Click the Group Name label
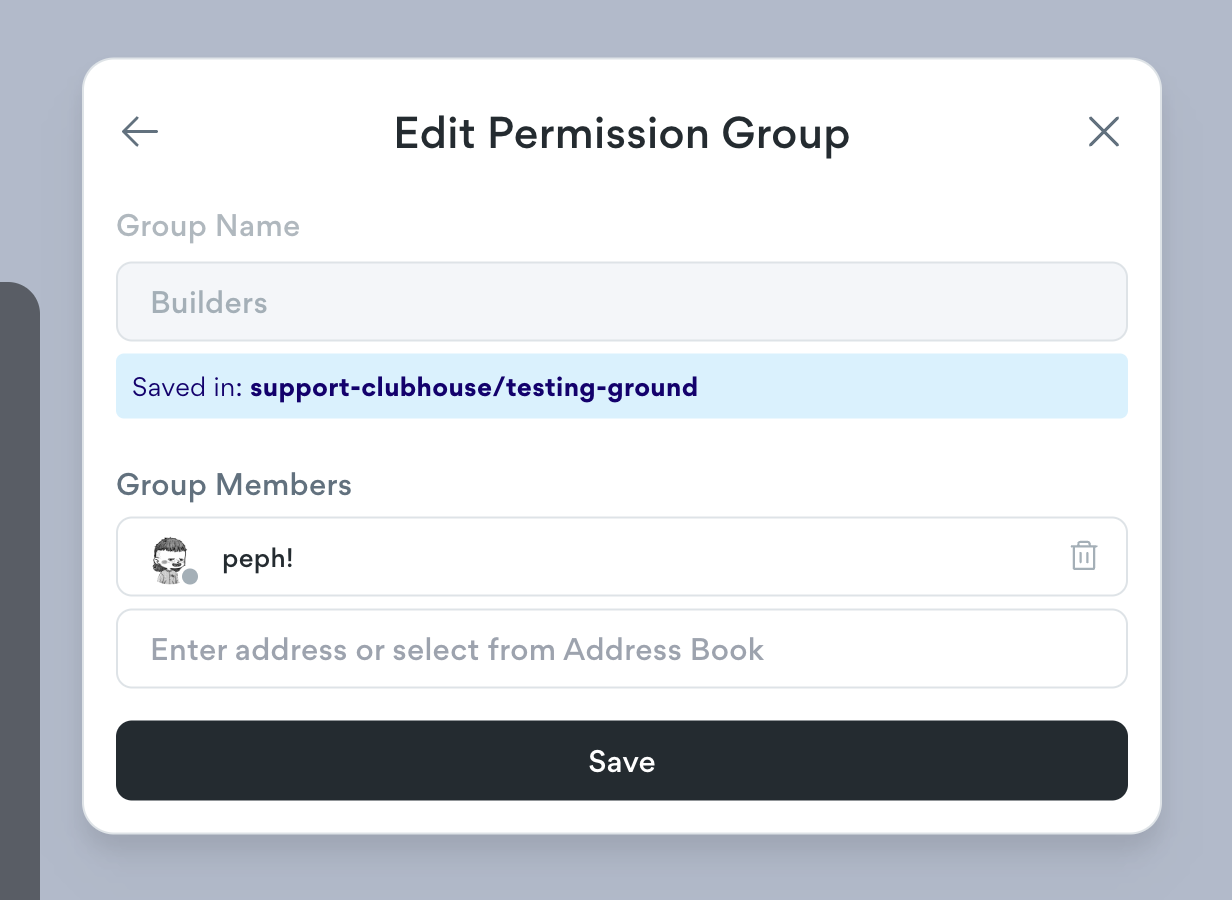Image resolution: width=1232 pixels, height=900 pixels. tap(208, 226)
